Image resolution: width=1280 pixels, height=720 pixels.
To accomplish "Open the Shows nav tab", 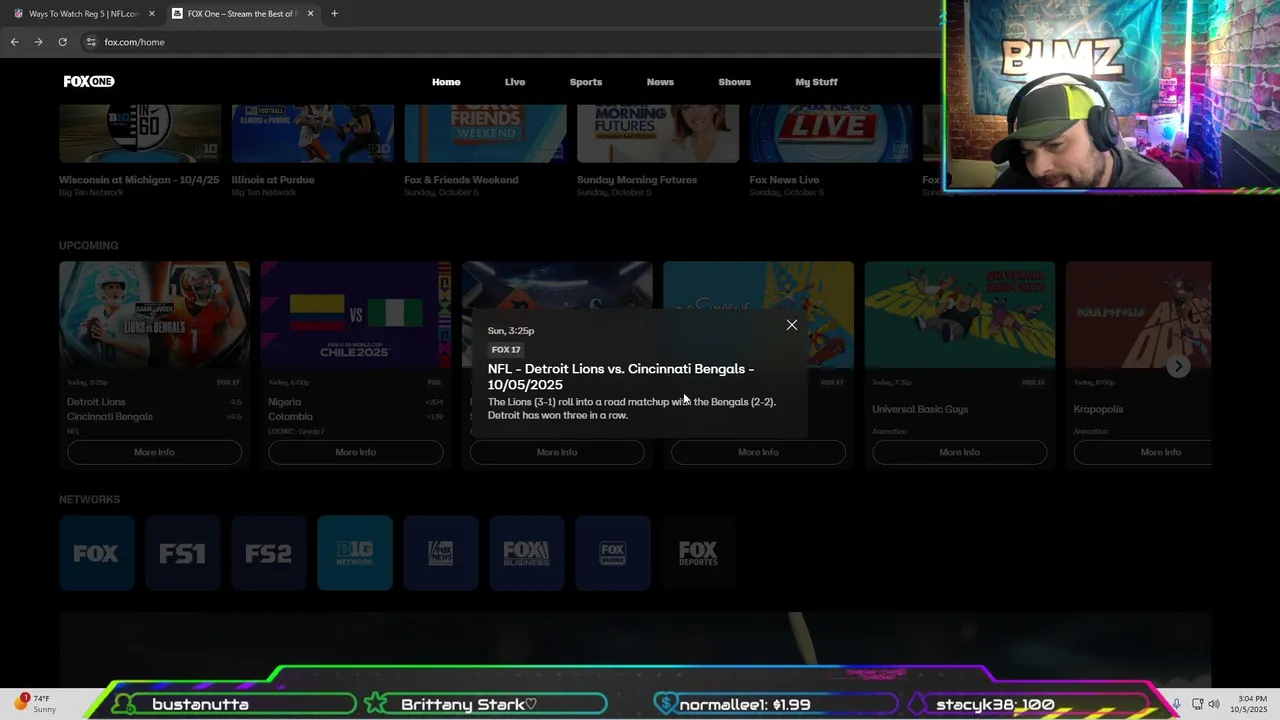I will (734, 82).
